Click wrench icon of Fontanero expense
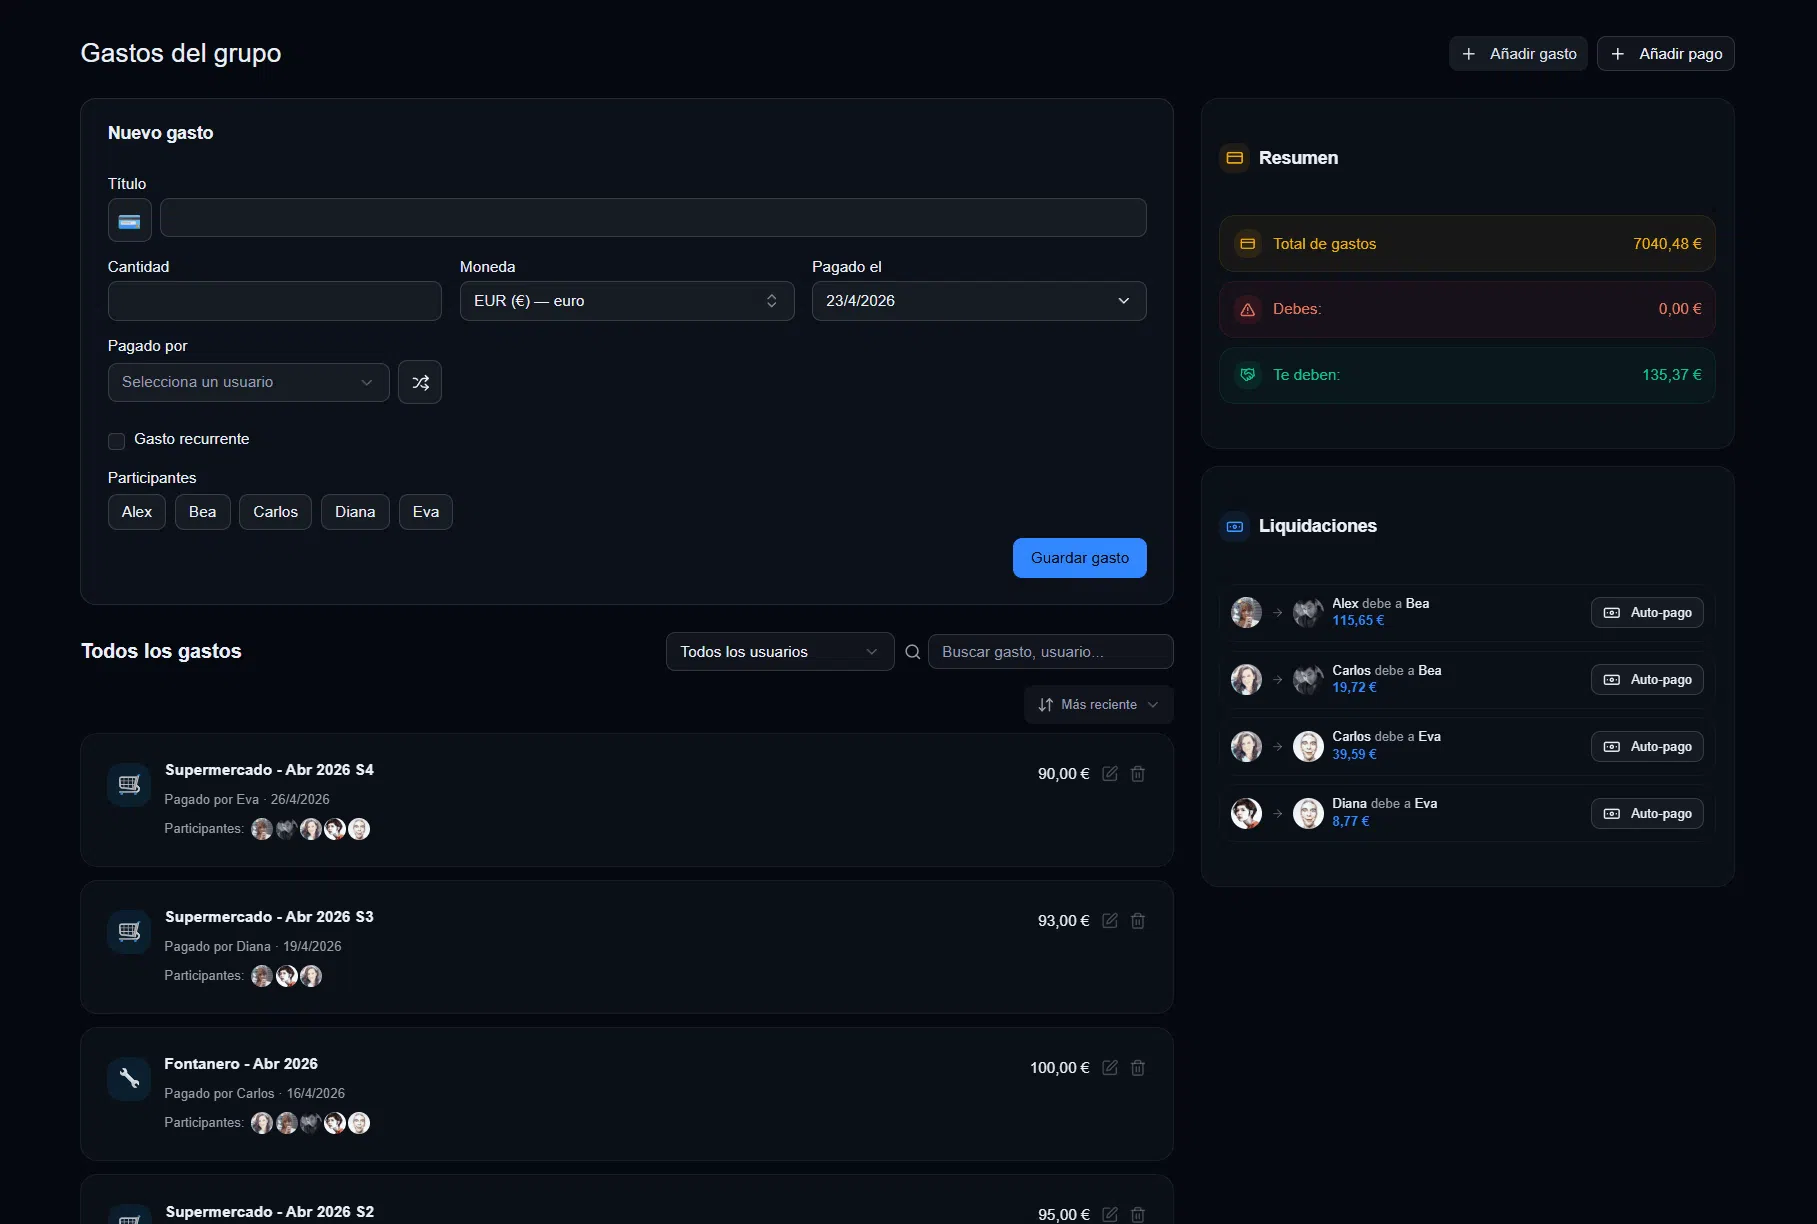The width and height of the screenshot is (1817, 1224). coord(129,1079)
